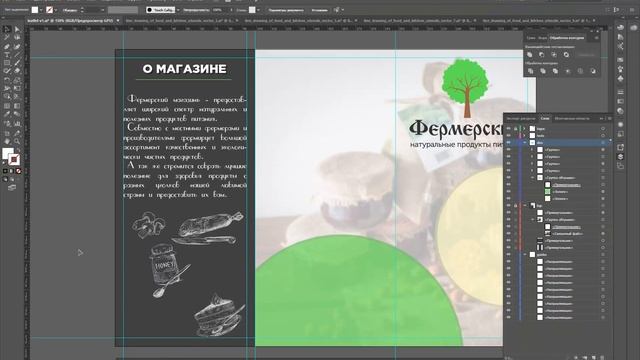Screen dimensions: 640x360
Task: Select the Pen tool
Action: tap(7, 47)
